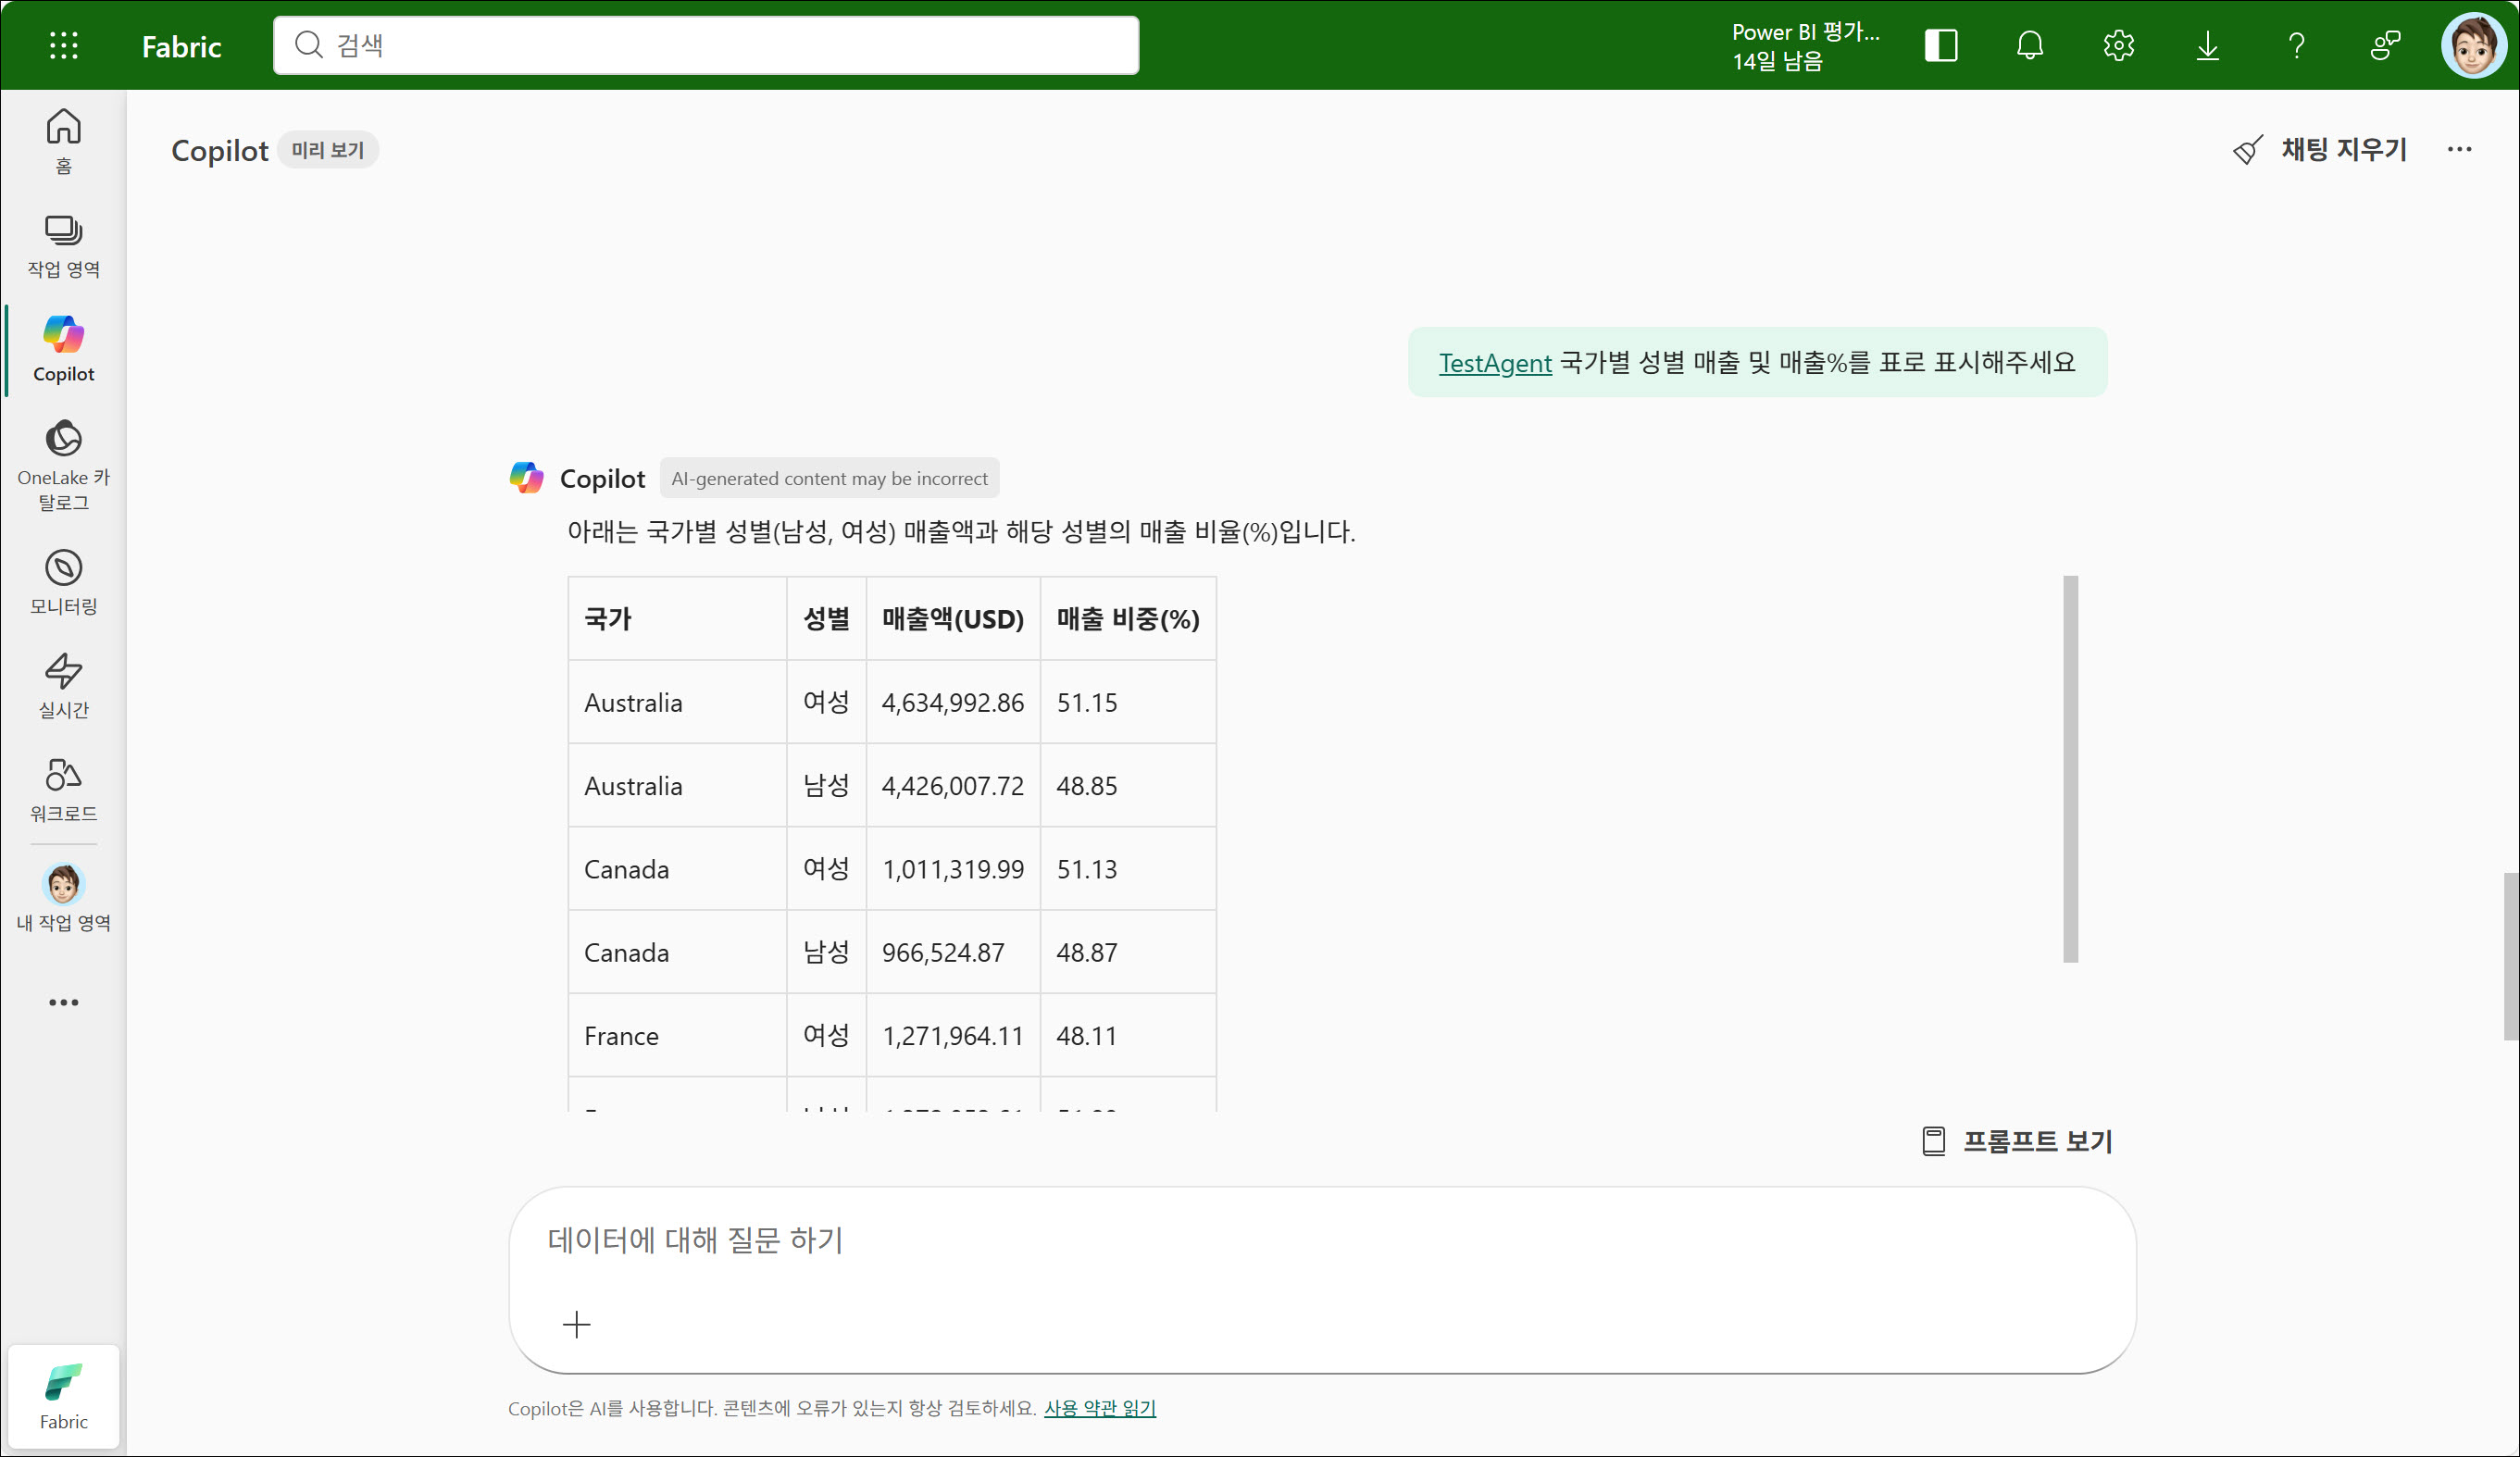Expand the sidebar more options ellipsis
The height and width of the screenshot is (1457, 2520).
[63, 1002]
